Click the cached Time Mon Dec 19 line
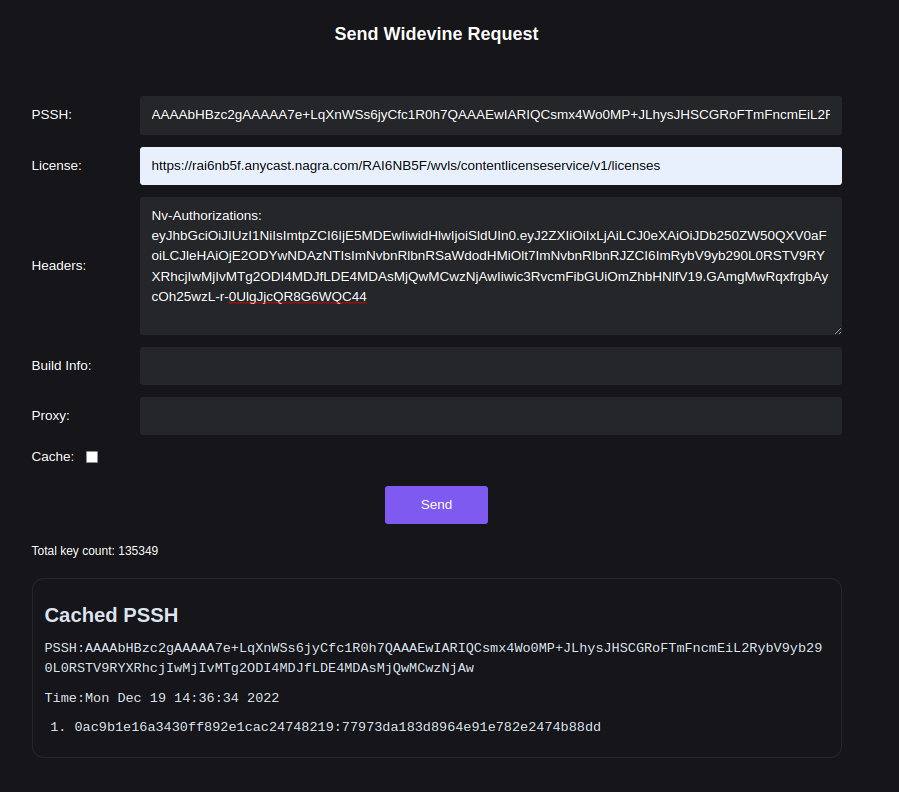Screen dimensions: 899x792 tap(162, 698)
